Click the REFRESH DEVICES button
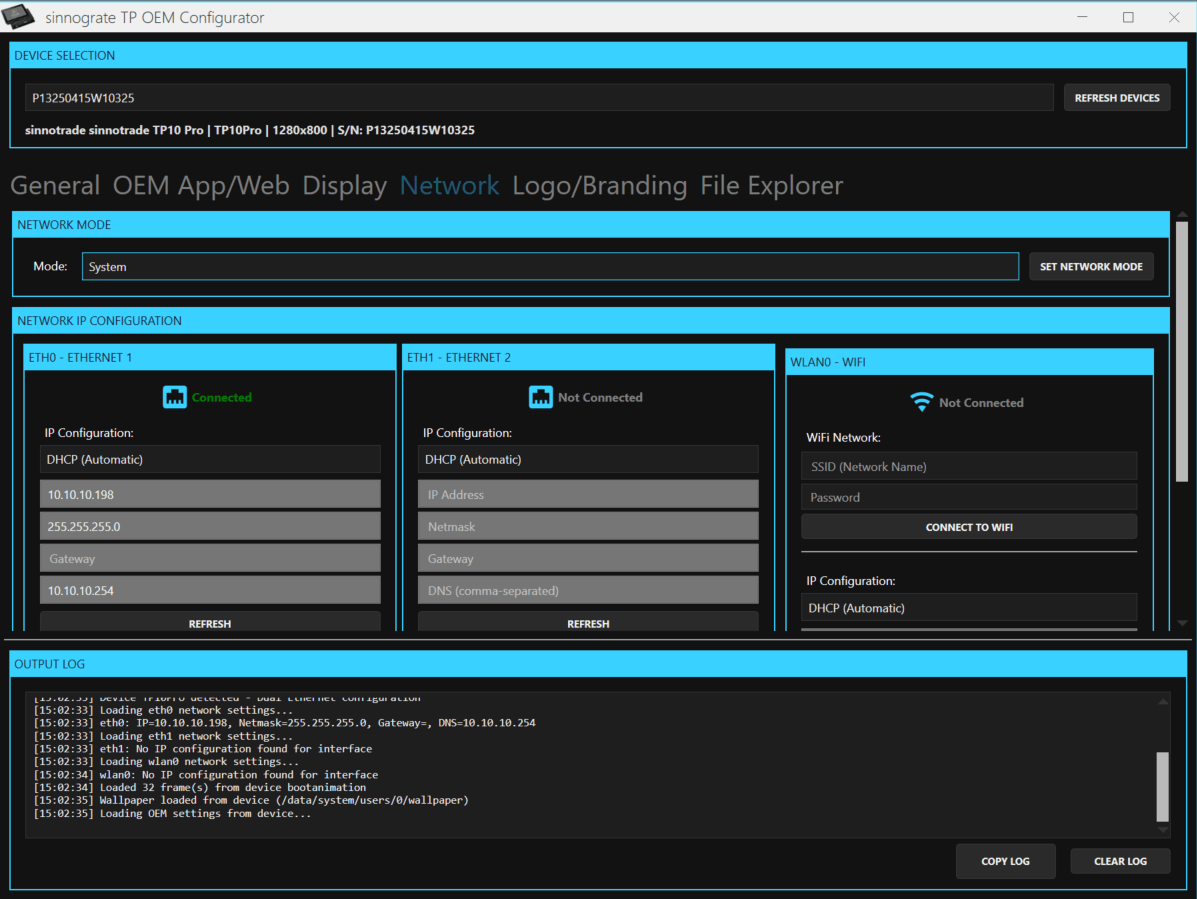Image resolution: width=1197 pixels, height=899 pixels. click(x=1117, y=97)
